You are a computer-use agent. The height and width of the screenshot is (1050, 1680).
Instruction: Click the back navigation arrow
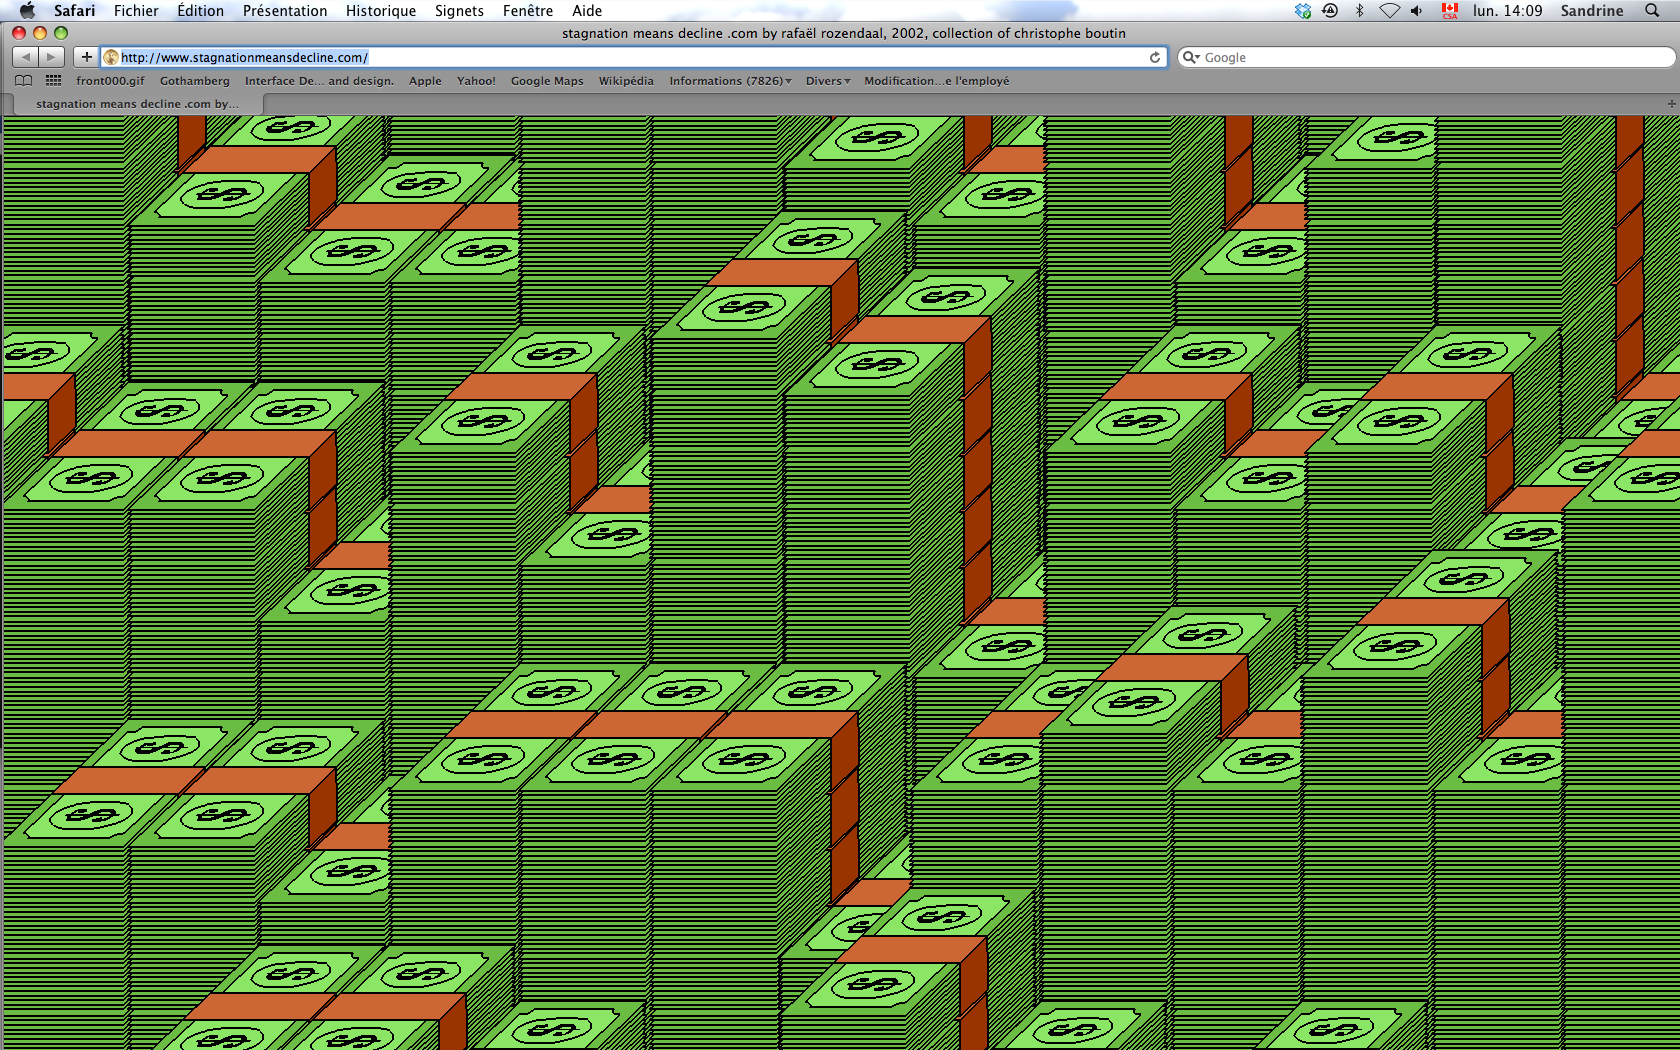click(26, 57)
